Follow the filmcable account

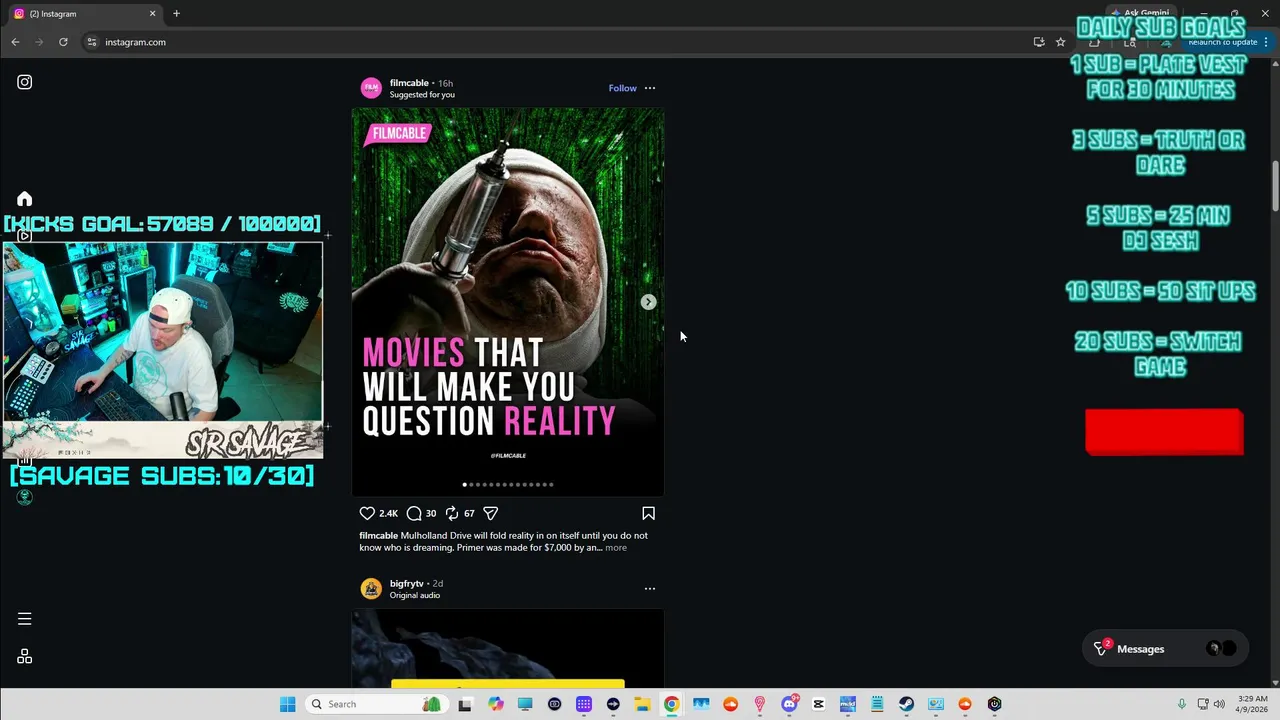pos(622,88)
